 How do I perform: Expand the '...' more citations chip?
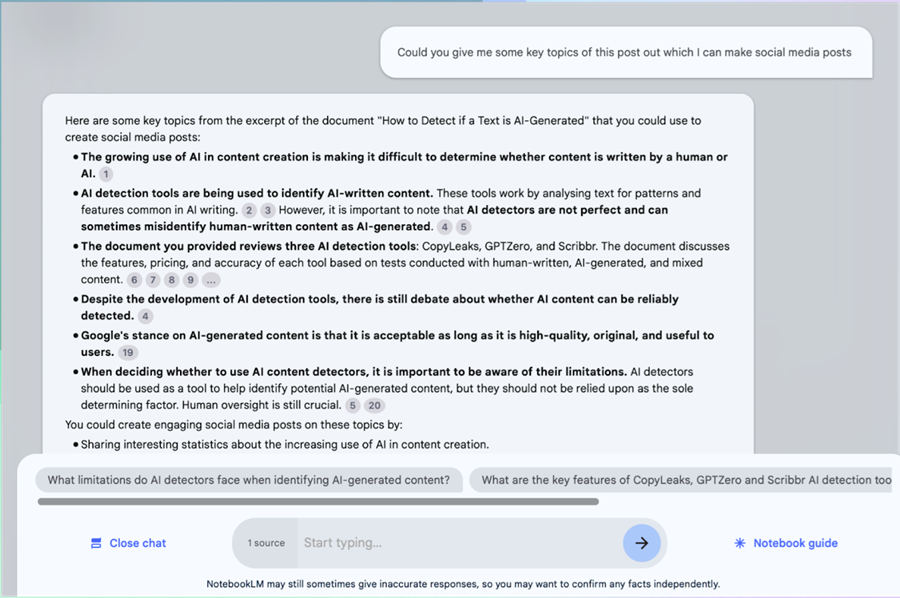pyautogui.click(x=211, y=280)
